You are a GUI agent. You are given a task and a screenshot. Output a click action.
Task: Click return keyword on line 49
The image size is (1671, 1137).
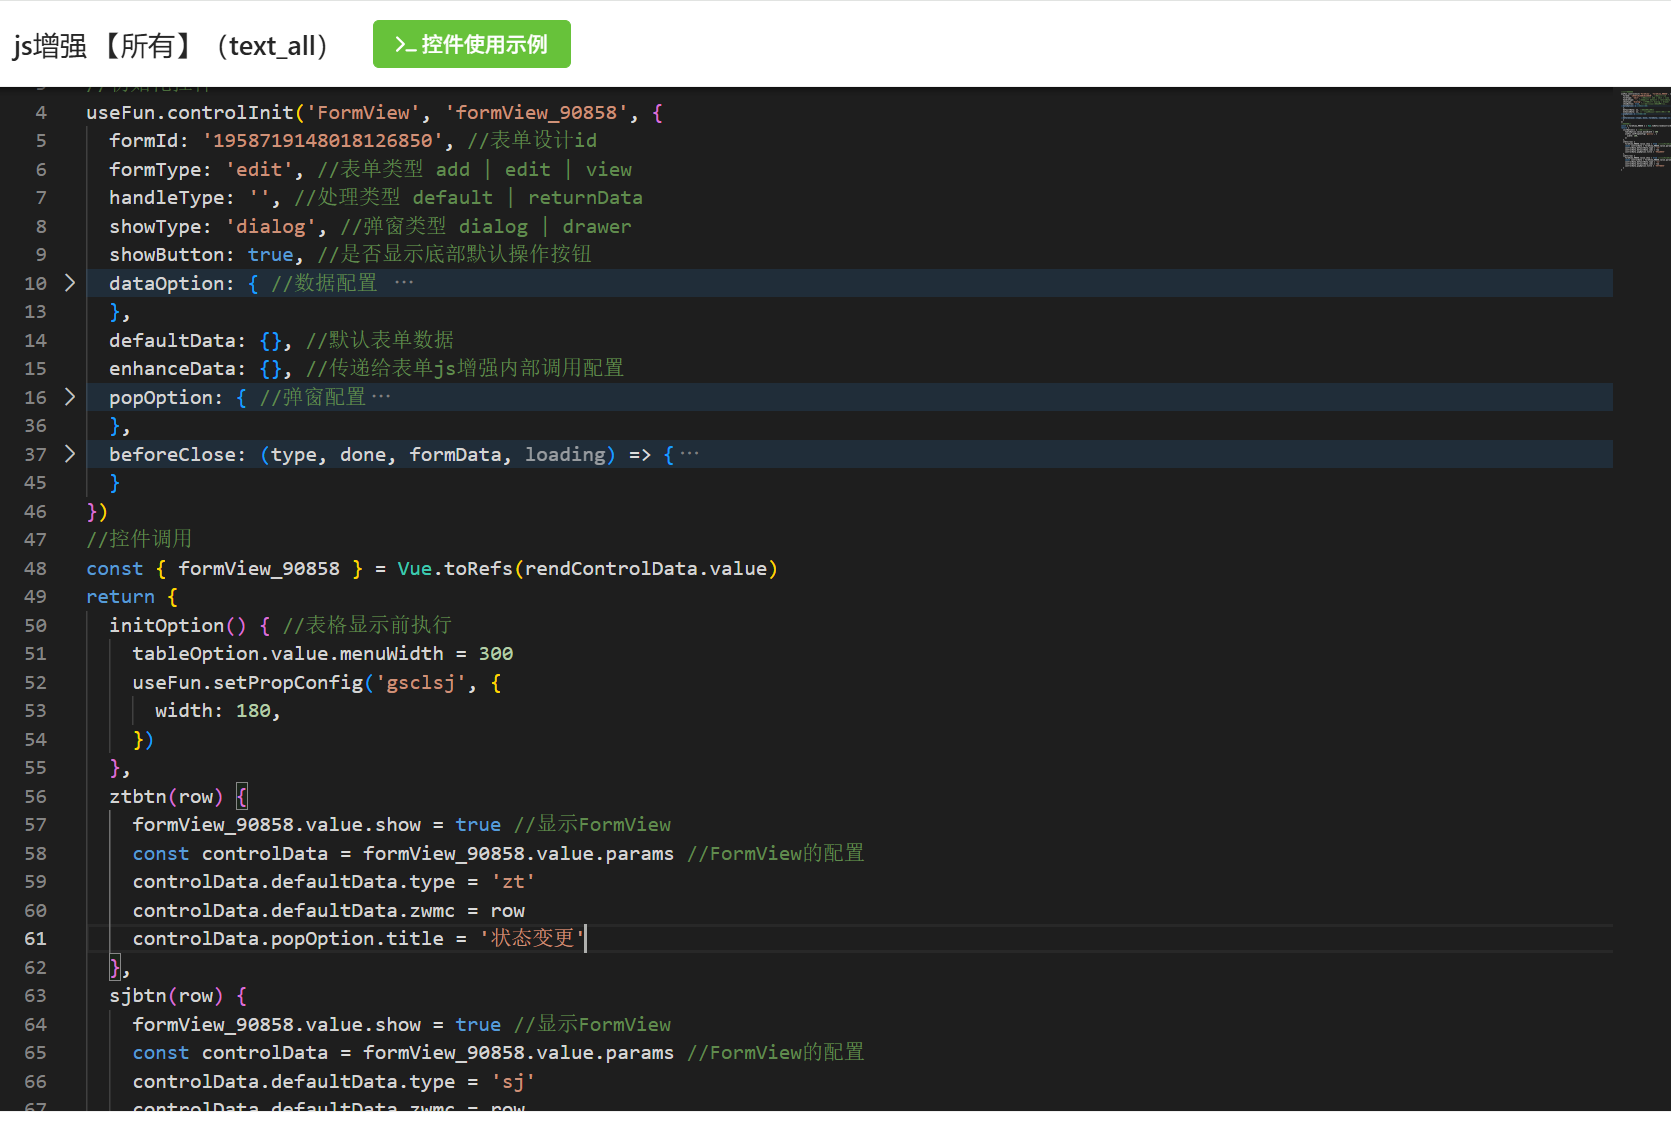coord(120,597)
